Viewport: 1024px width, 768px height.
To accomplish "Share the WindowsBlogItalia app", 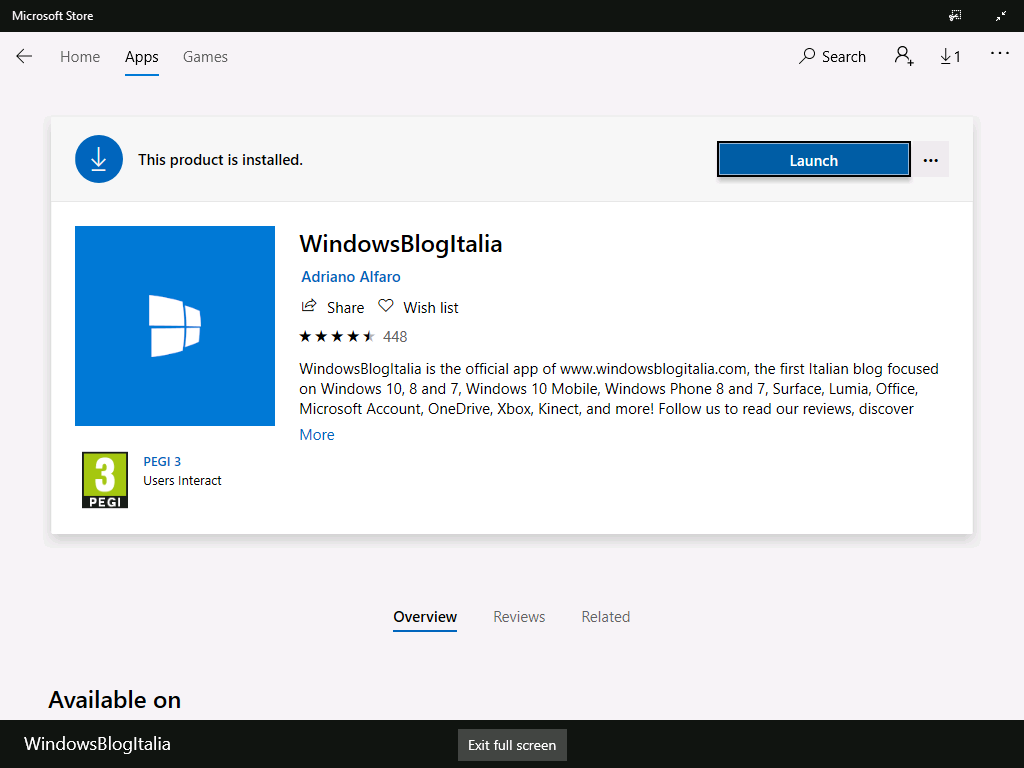I will [x=332, y=307].
